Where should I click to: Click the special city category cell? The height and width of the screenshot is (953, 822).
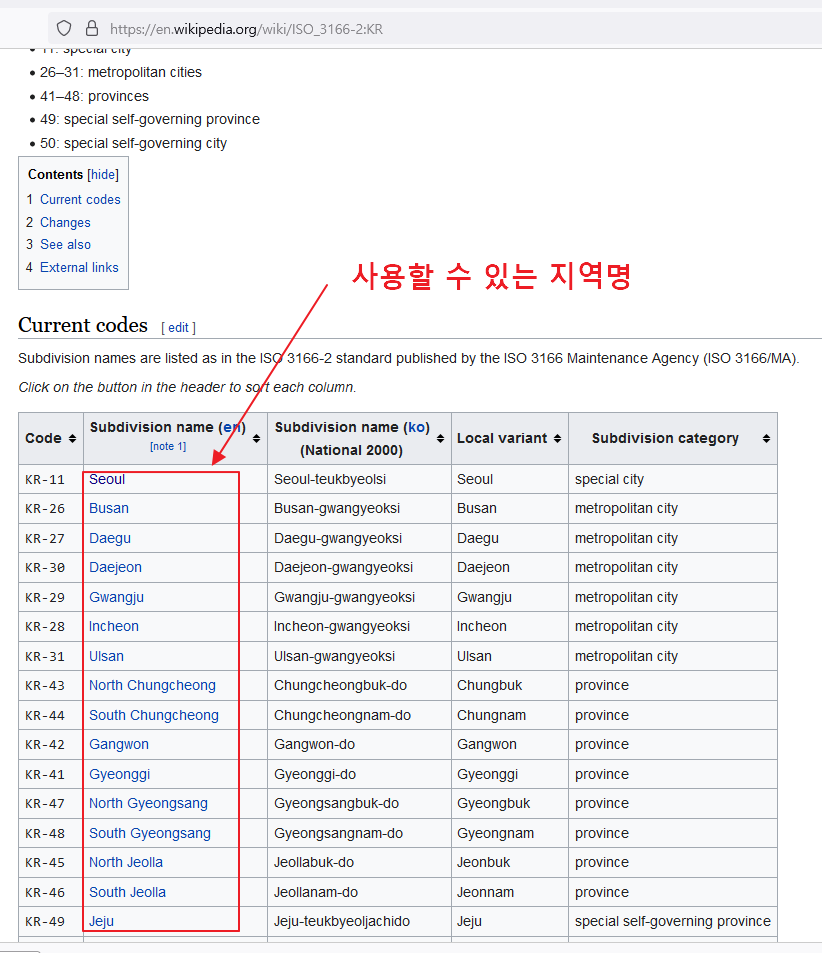(672, 479)
